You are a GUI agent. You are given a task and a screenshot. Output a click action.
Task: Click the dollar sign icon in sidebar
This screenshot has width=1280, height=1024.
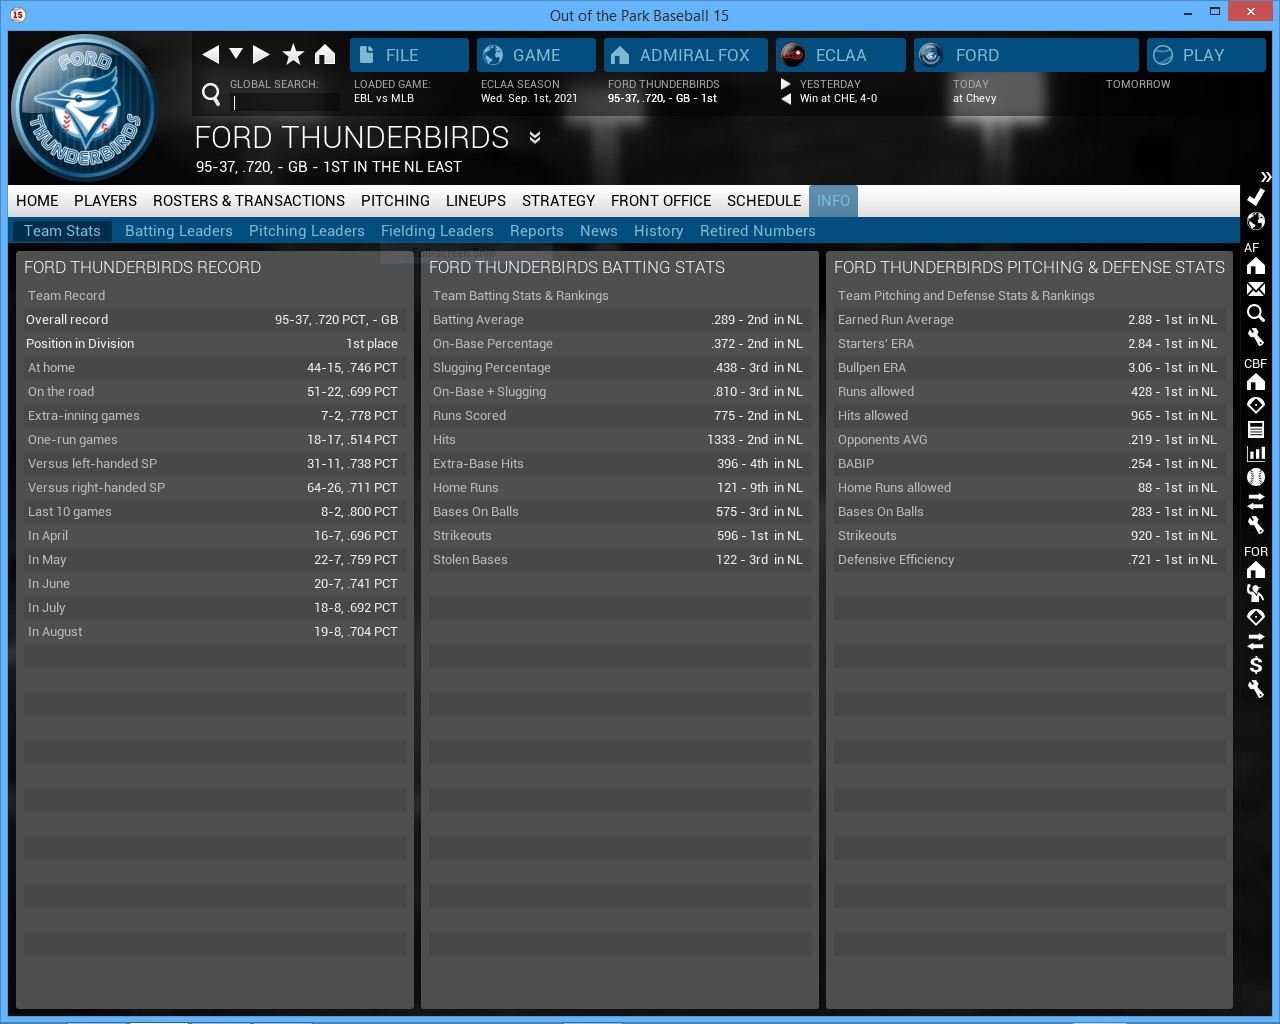pos(1256,665)
